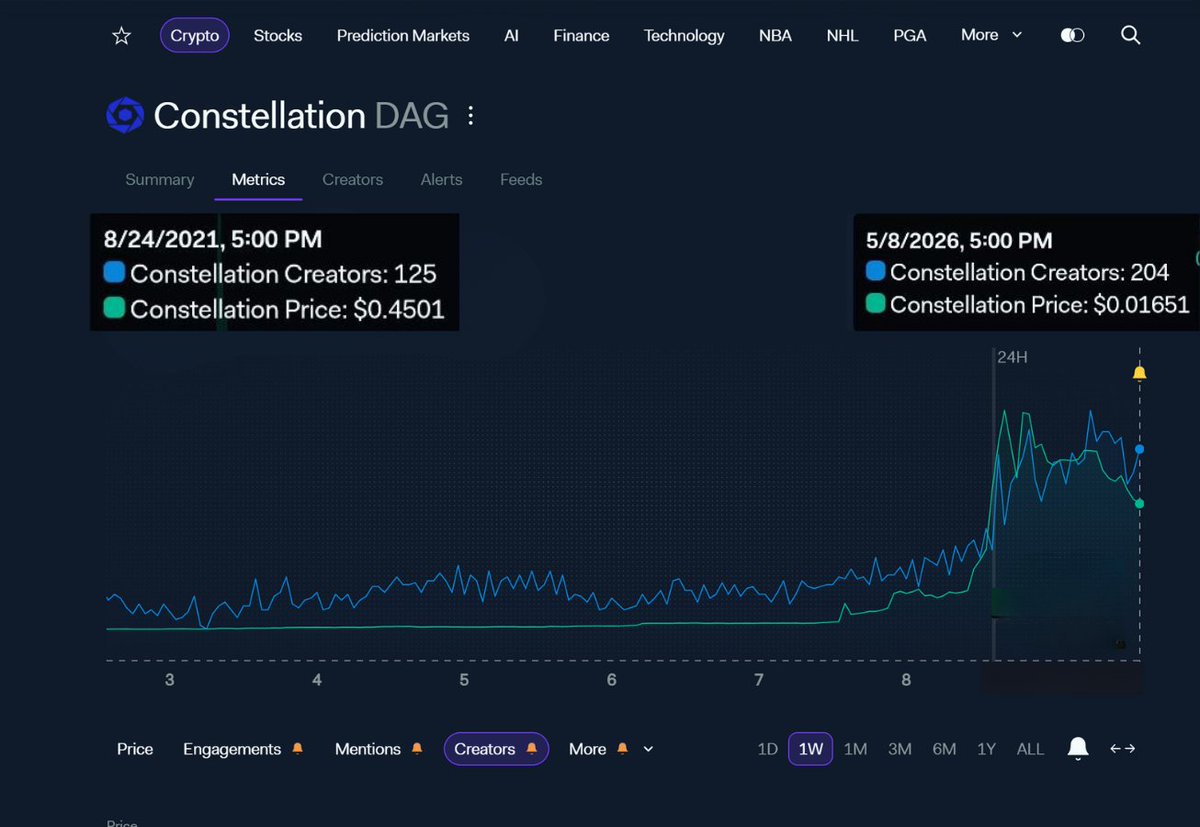Click 'Constellation Price: $0.4501' text
Image resolution: width=1200 pixels, height=827 pixels.
click(287, 309)
